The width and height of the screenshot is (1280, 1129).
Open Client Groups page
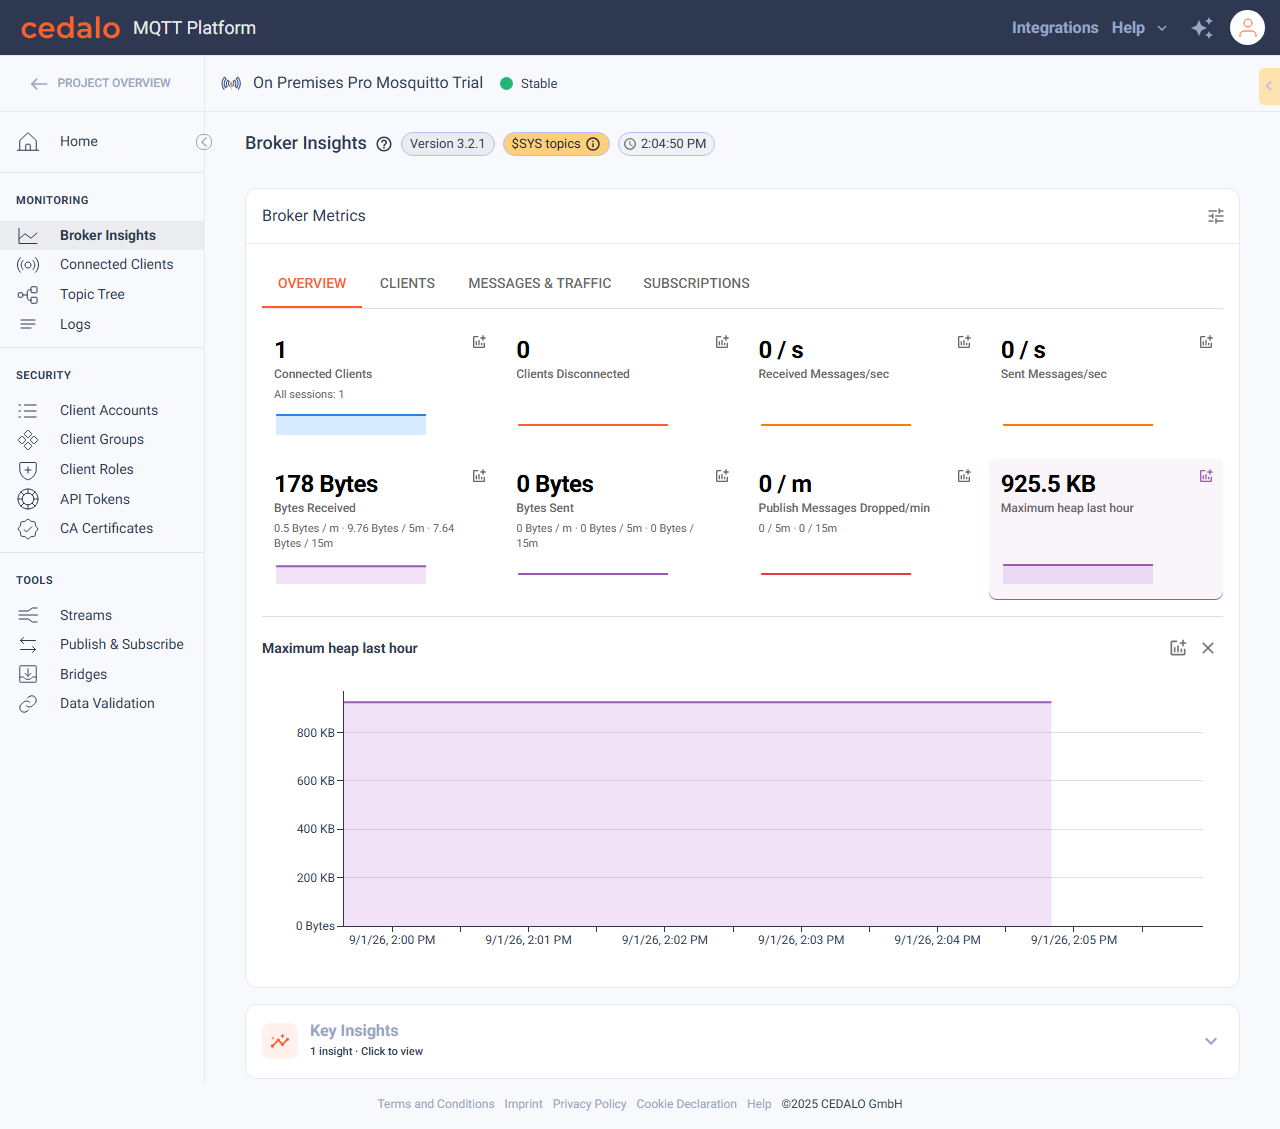click(x=102, y=440)
